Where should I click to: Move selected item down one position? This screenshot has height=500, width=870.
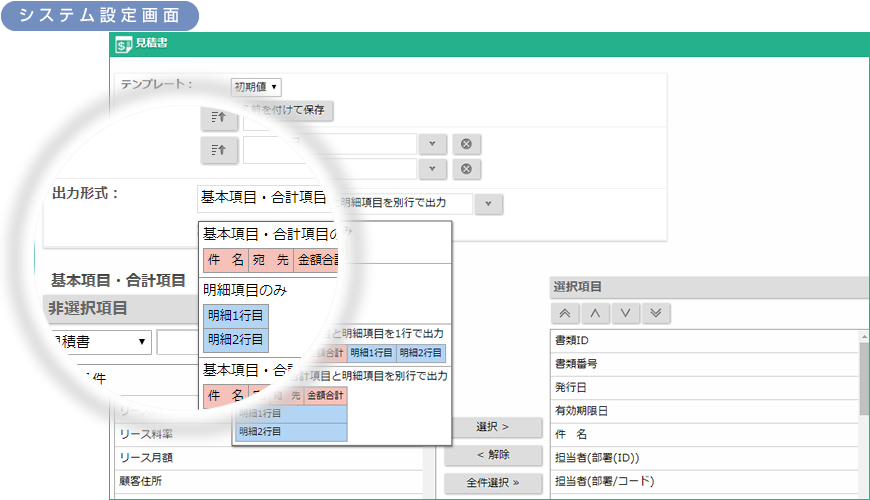click(x=625, y=313)
